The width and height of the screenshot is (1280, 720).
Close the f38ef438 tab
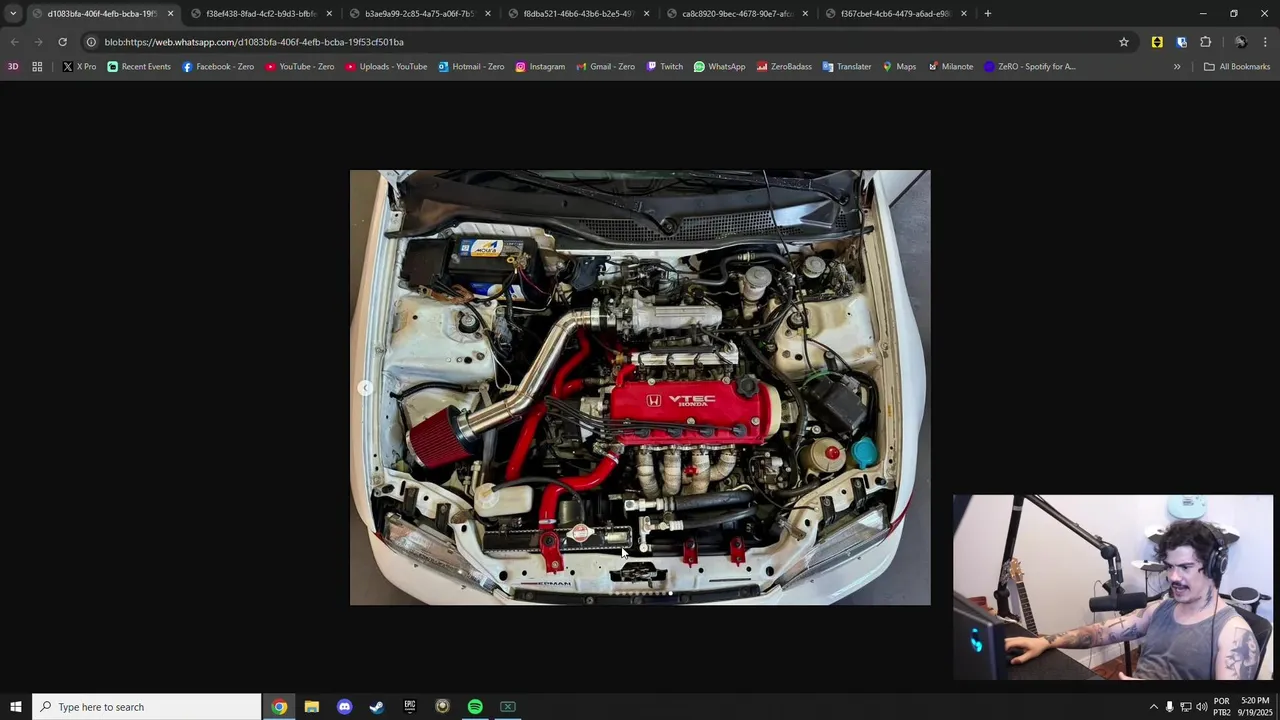[x=329, y=14]
